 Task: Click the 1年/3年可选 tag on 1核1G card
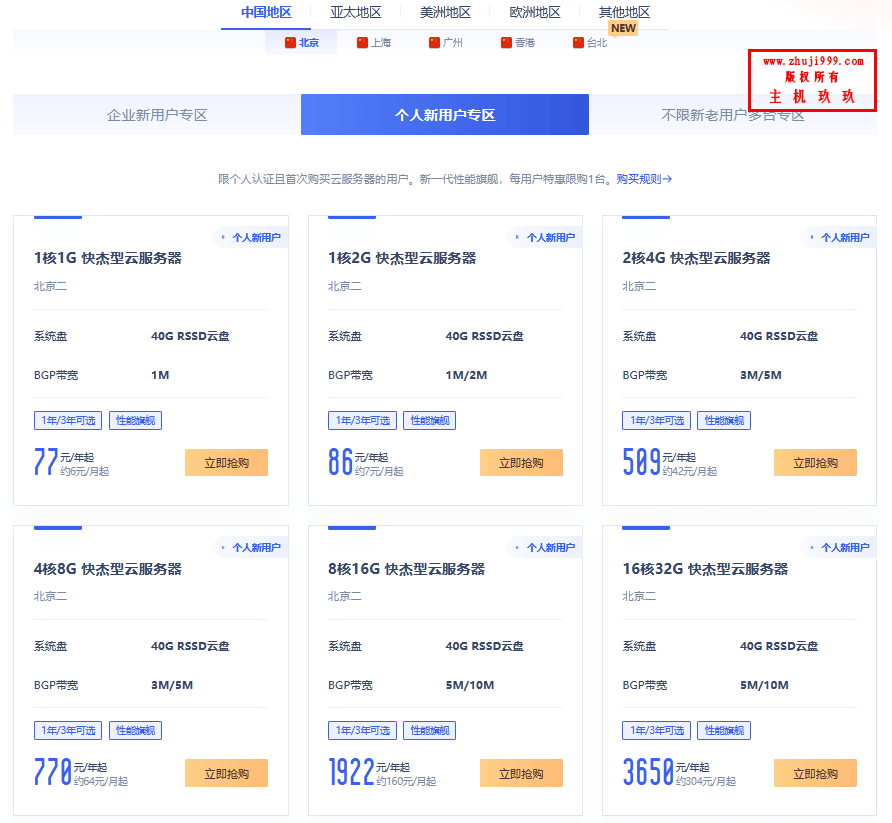68,420
